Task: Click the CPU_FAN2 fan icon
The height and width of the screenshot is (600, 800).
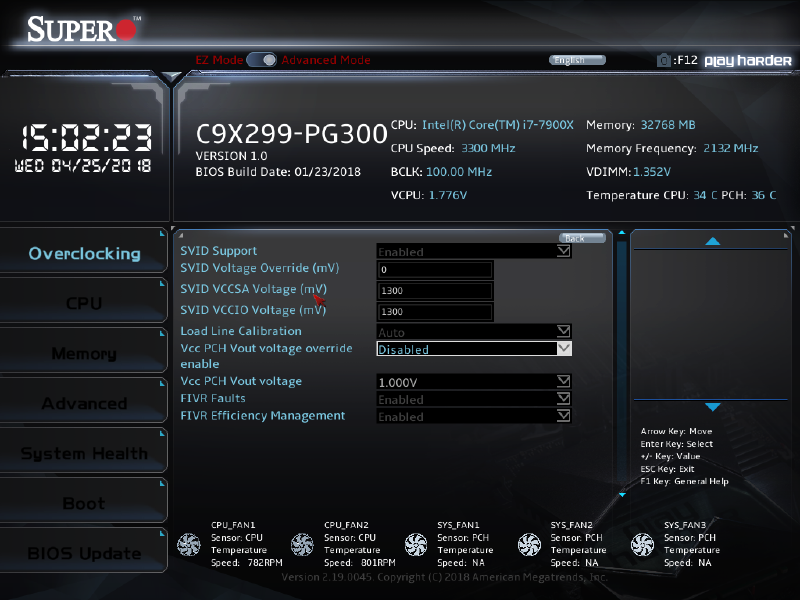Action: pyautogui.click(x=302, y=544)
